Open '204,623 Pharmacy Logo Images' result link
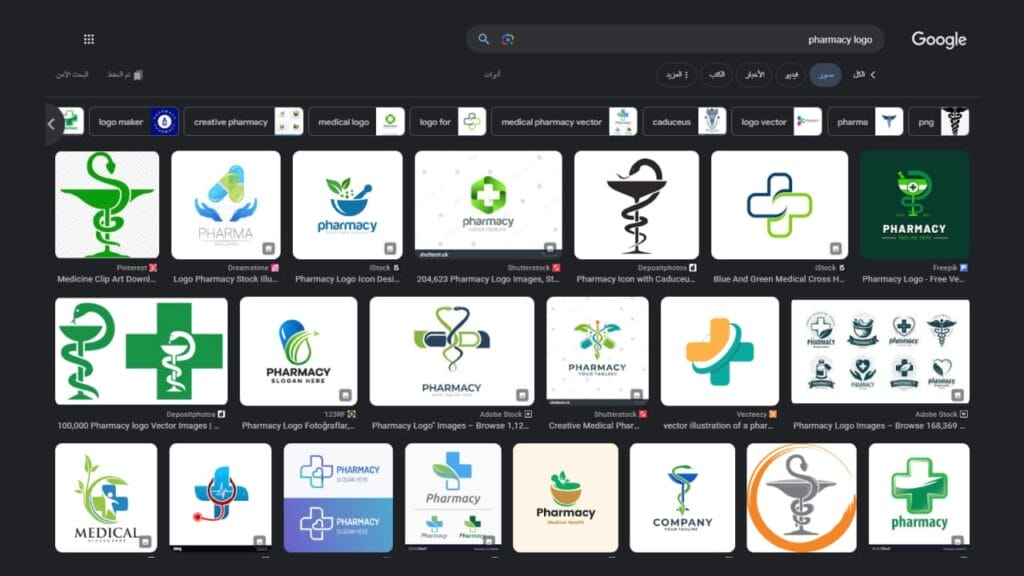The height and width of the screenshot is (576, 1024). [488, 280]
